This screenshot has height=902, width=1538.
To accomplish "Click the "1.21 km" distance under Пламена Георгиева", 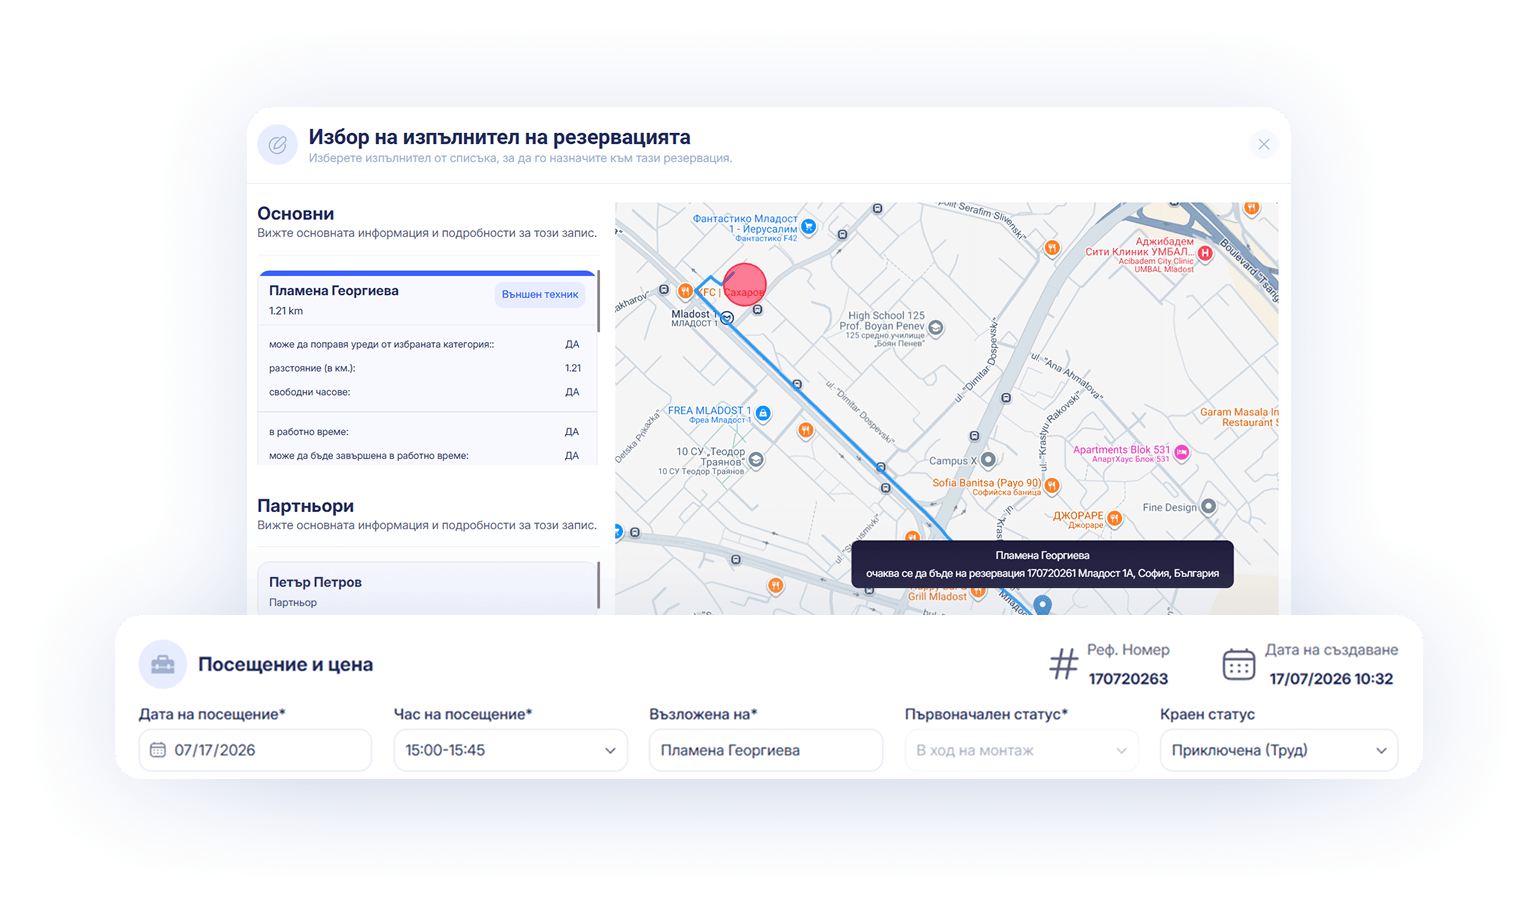I will click(x=286, y=311).
